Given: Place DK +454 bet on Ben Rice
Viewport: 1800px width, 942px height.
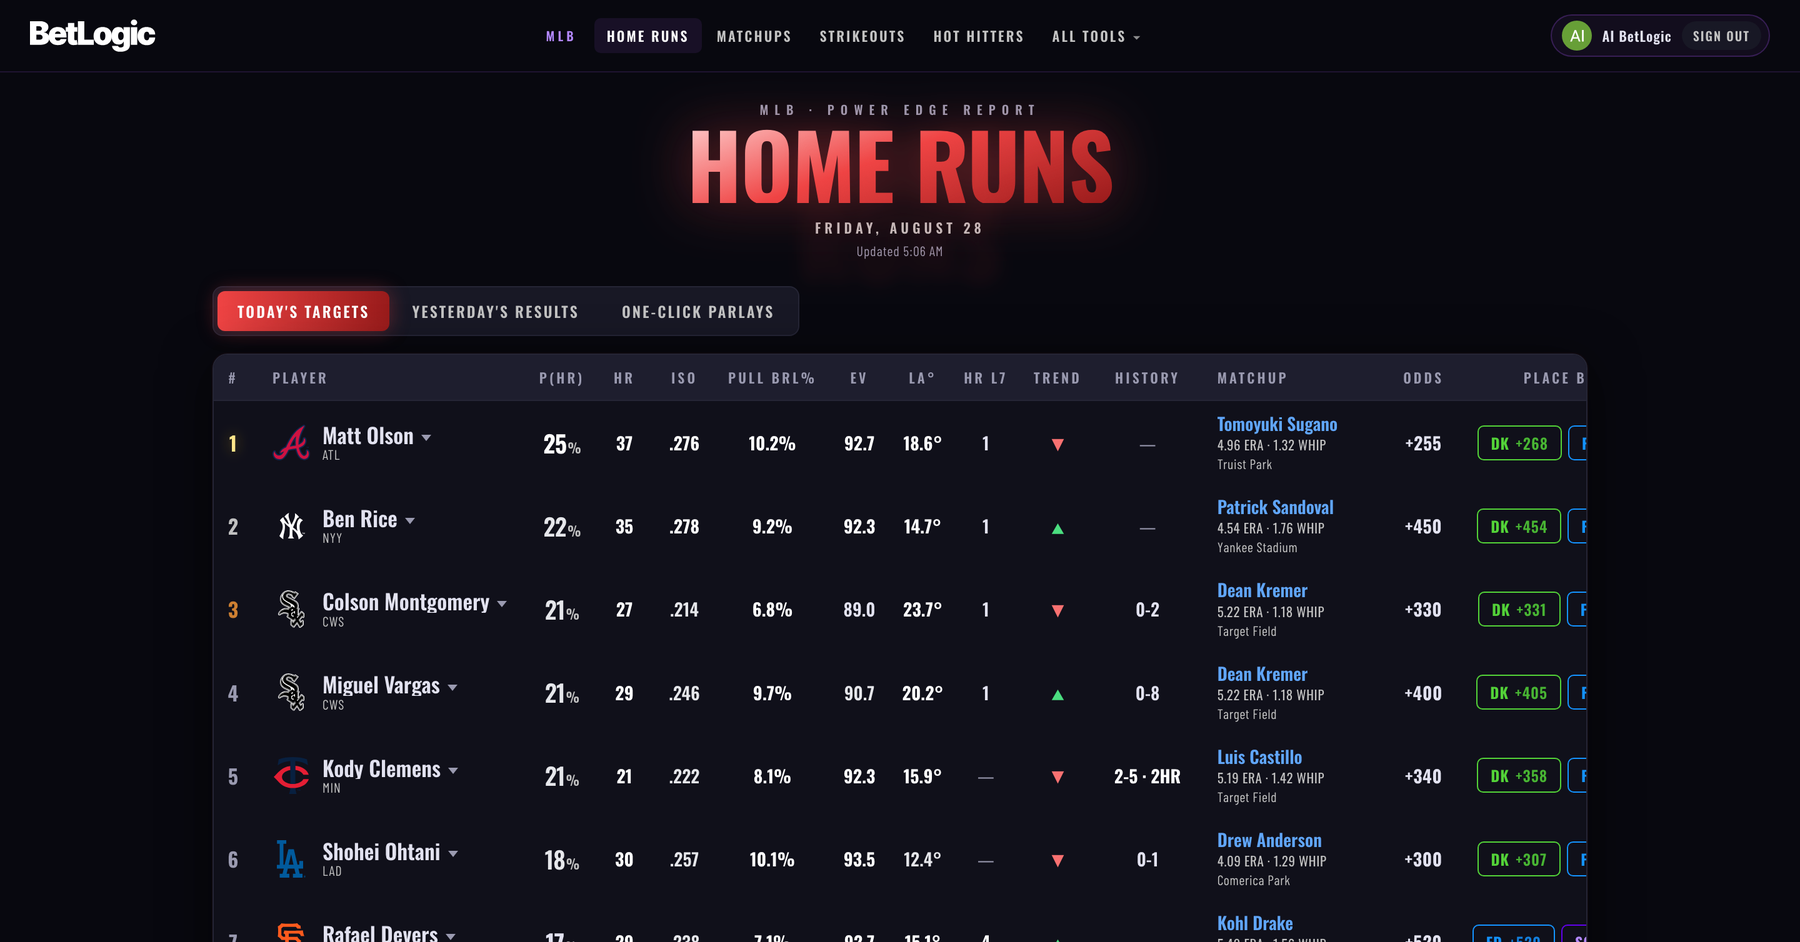Looking at the screenshot, I should [x=1519, y=526].
